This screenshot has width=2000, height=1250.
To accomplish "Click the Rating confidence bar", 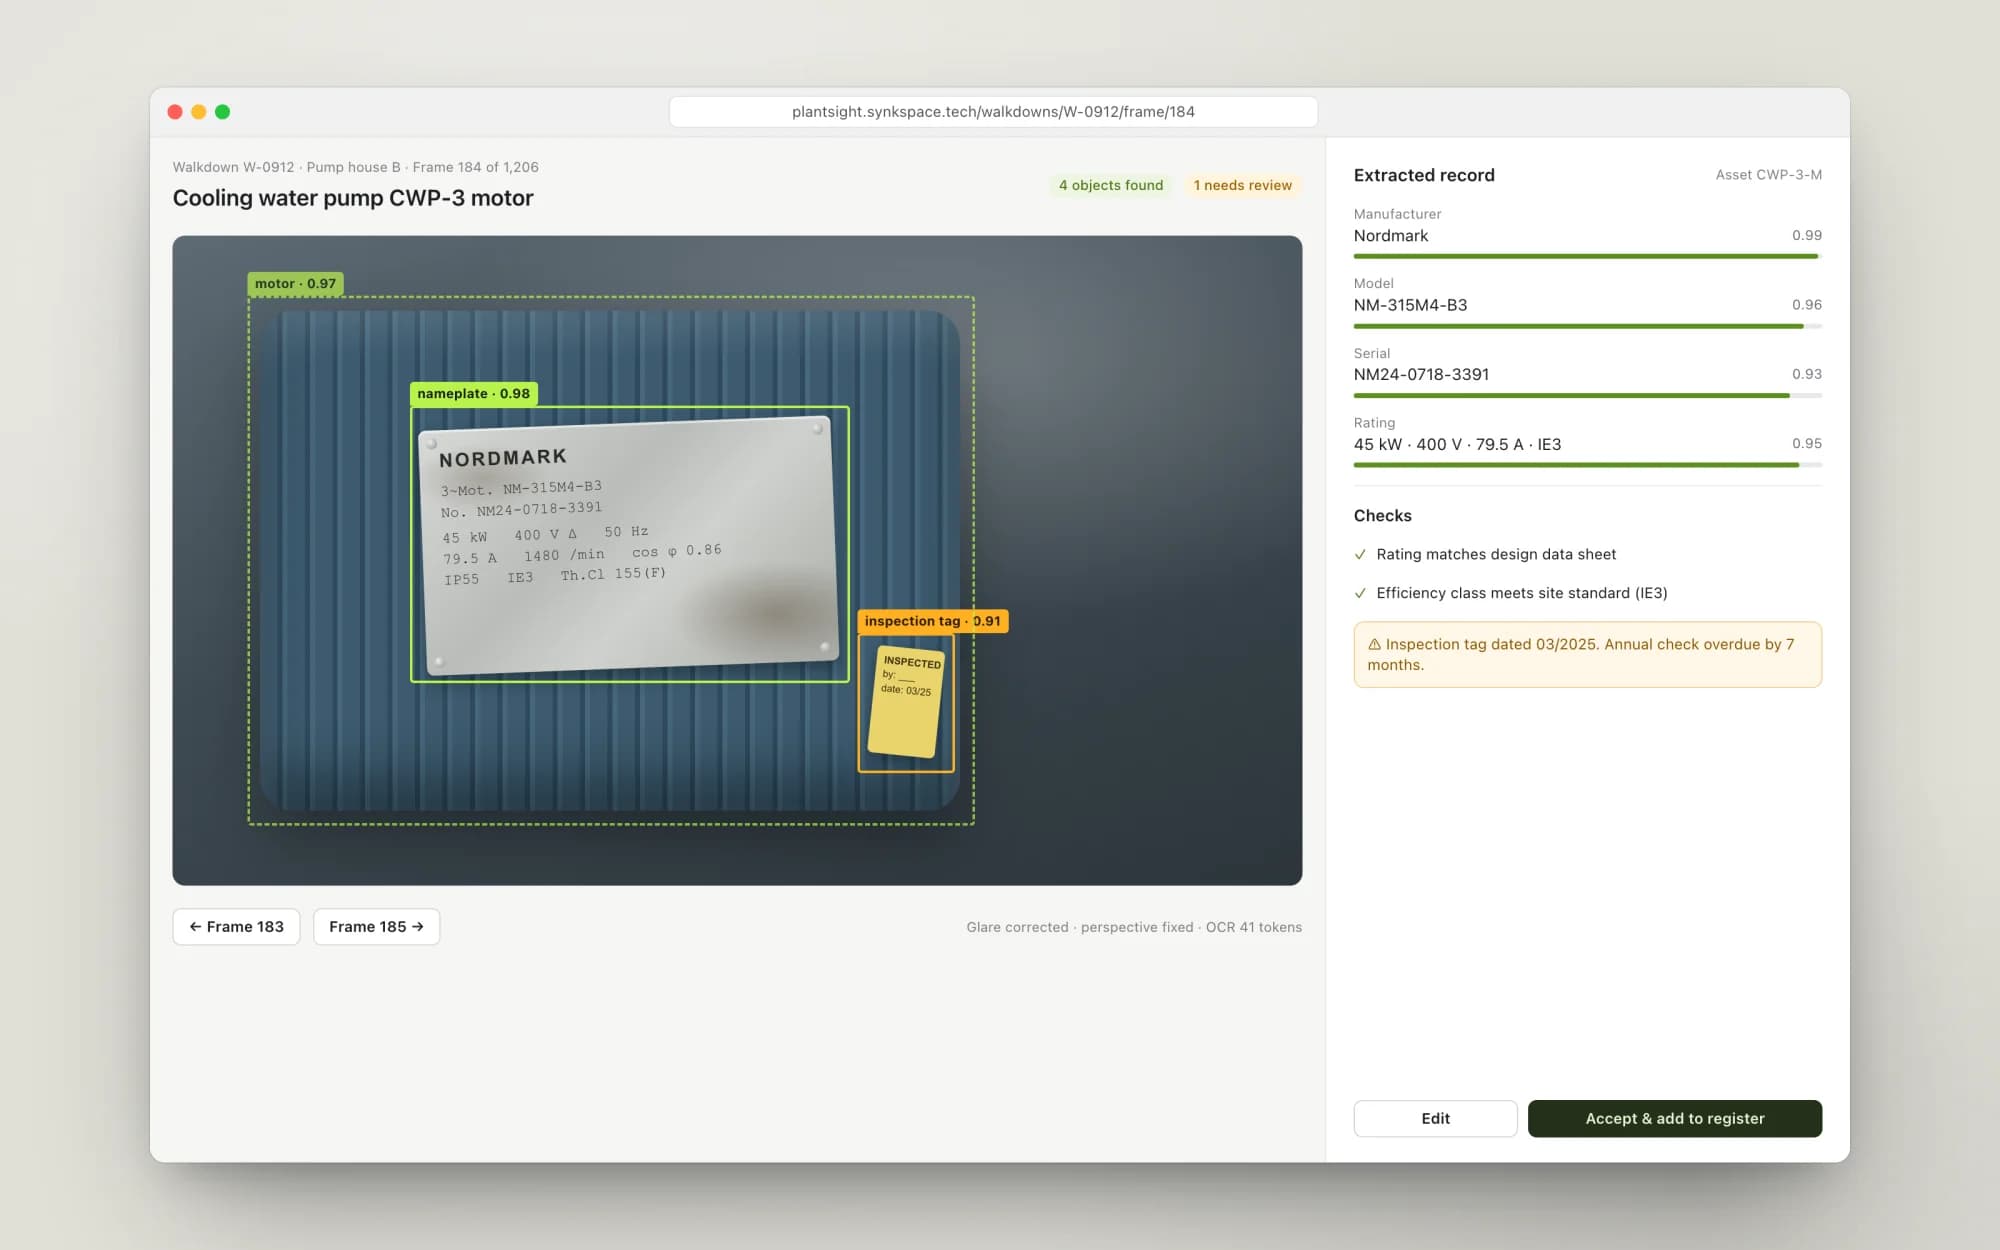I will click(1588, 465).
